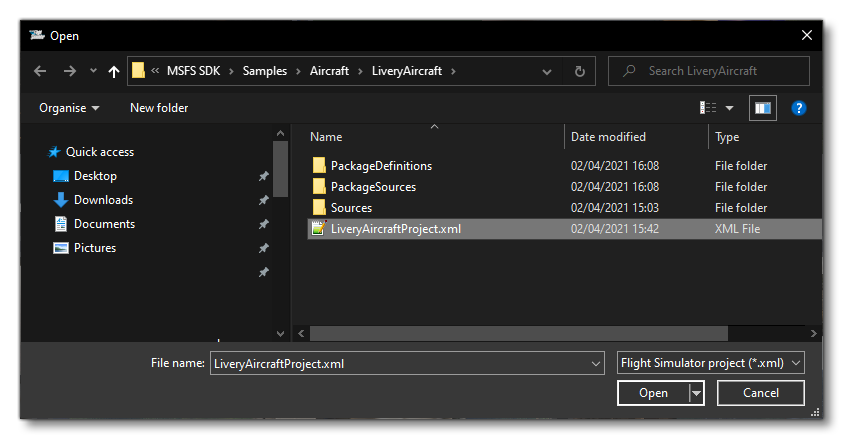Image resolution: width=843 pixels, height=439 pixels.
Task: Open the Sources folder
Action: click(x=351, y=208)
